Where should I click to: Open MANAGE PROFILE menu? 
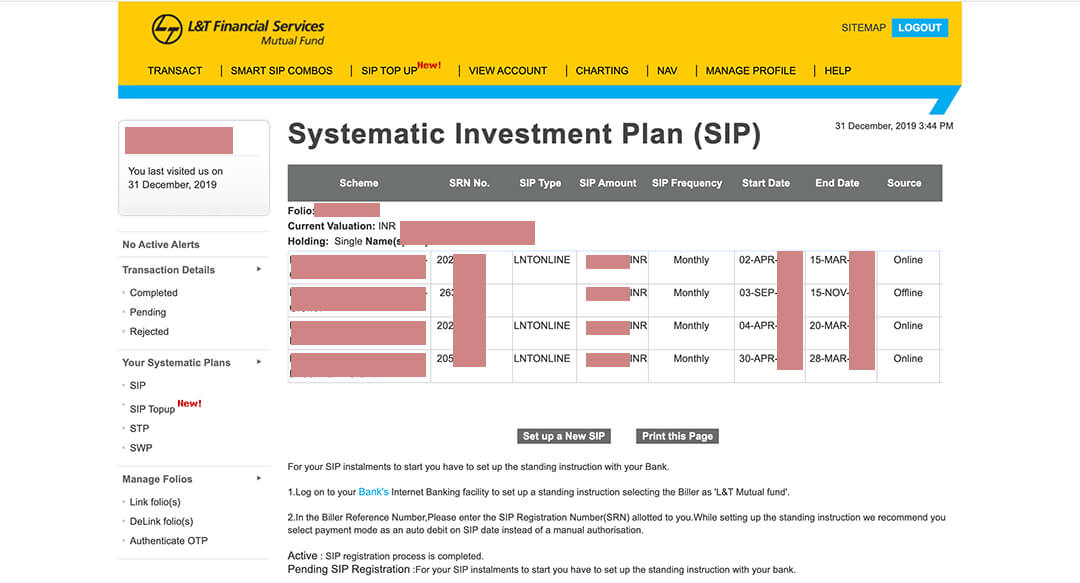point(751,71)
